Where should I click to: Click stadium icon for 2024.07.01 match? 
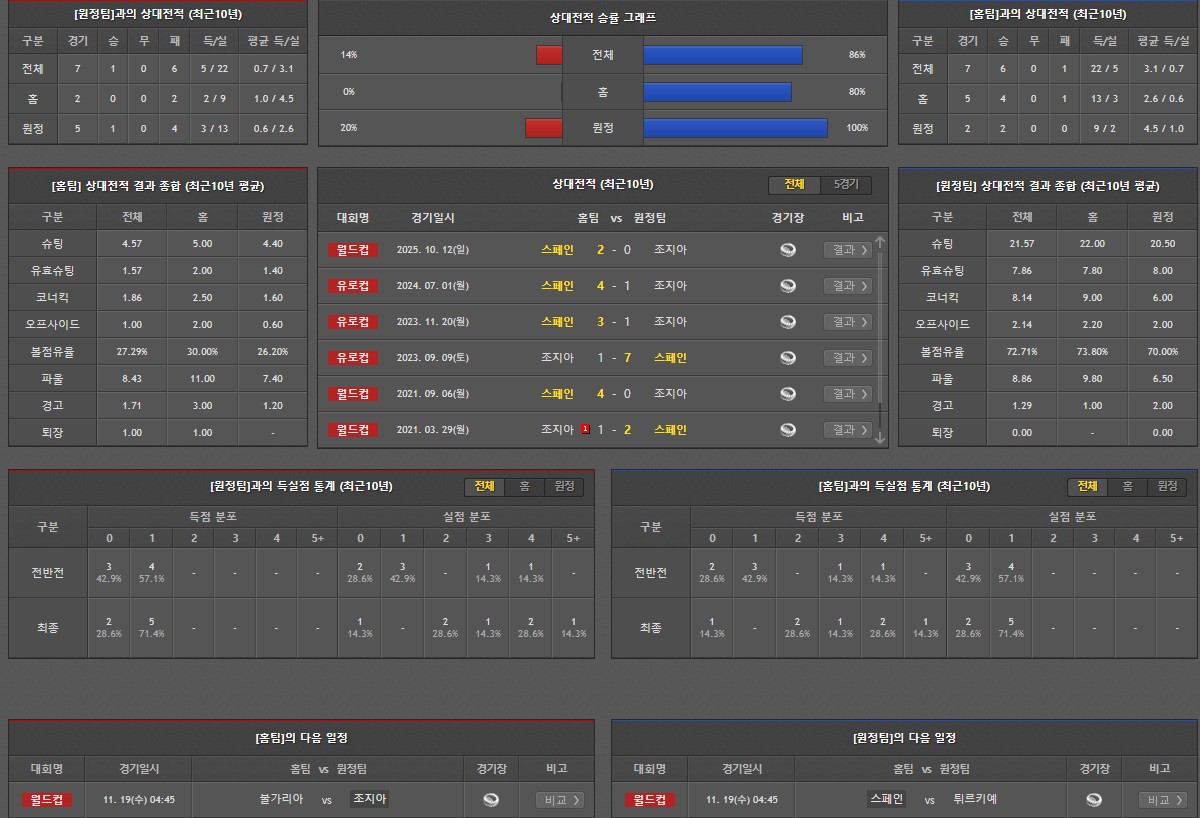788,286
